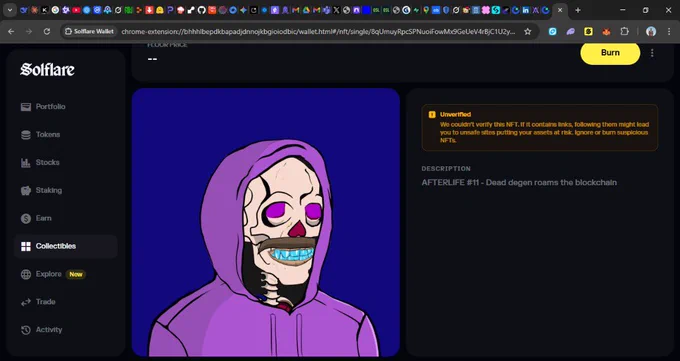
Task: Open the purple feather extension
Action: click(x=570, y=32)
